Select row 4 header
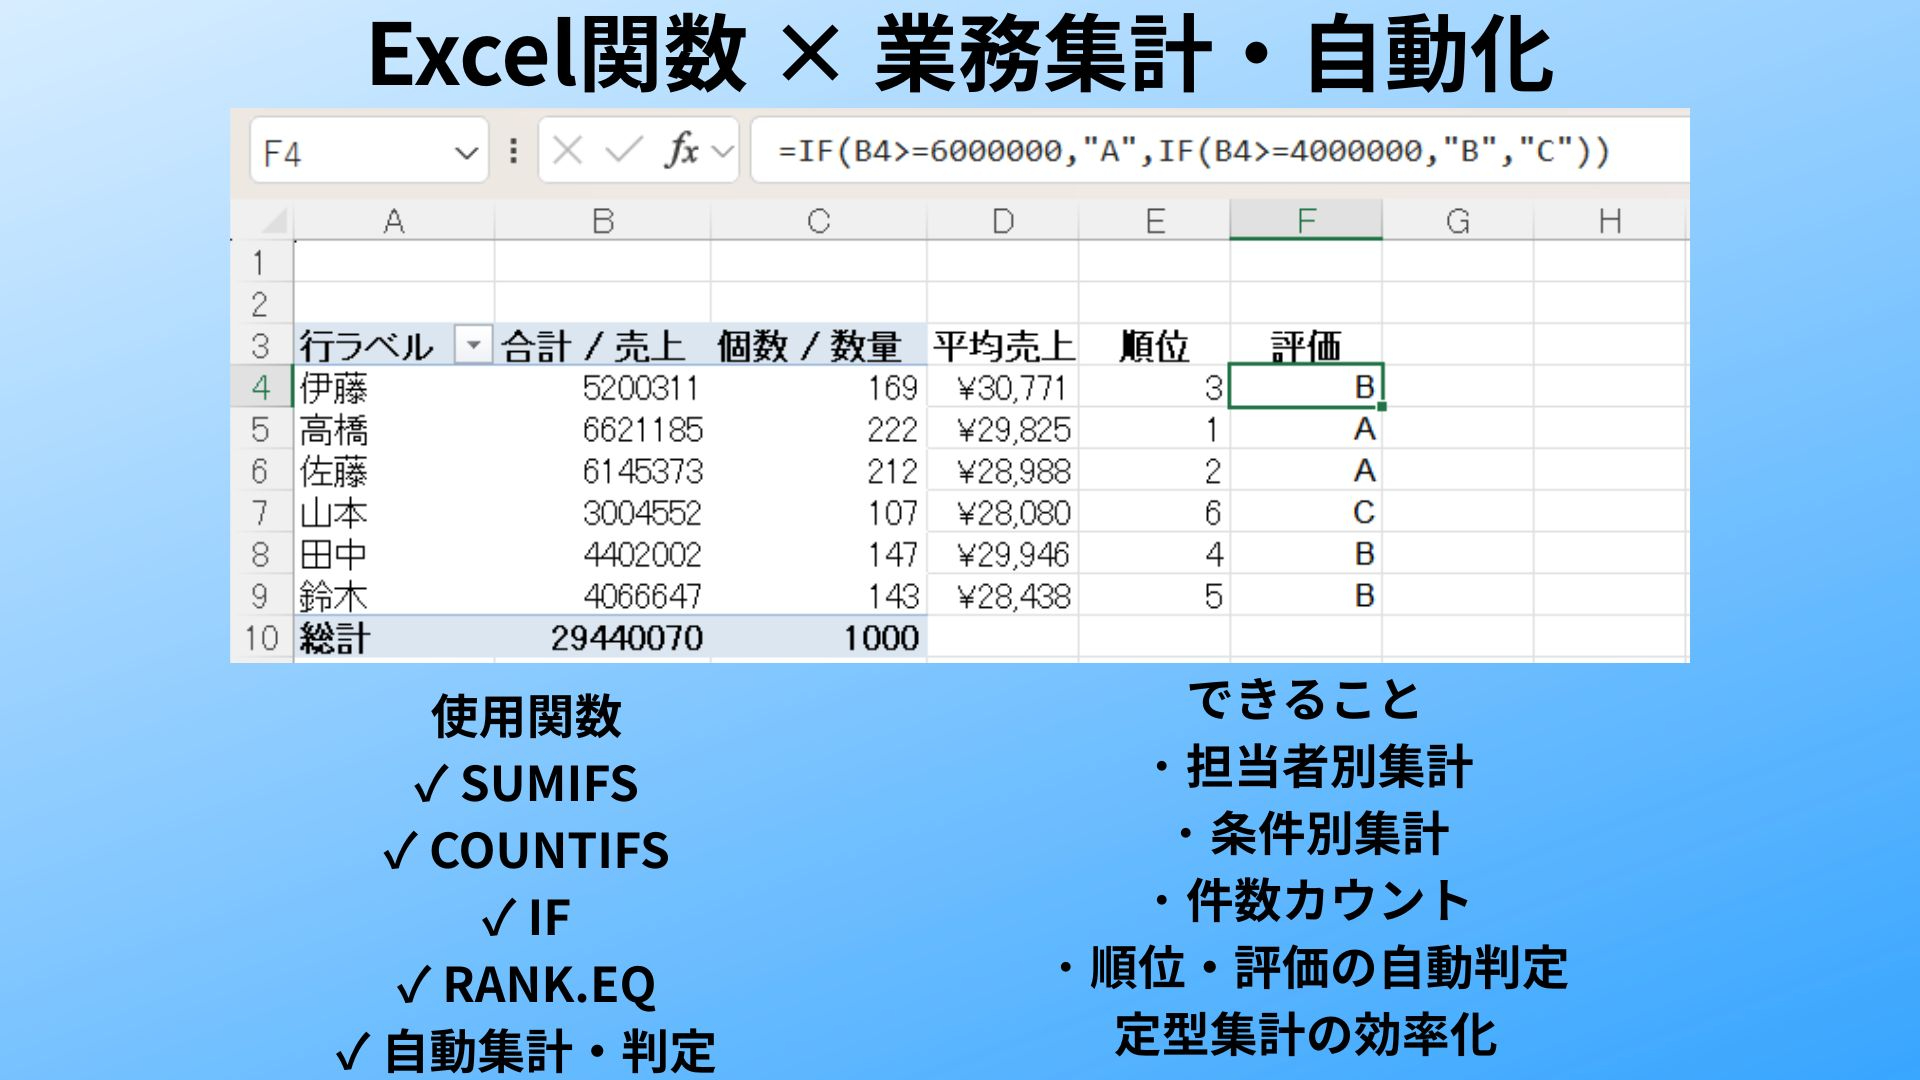Image resolution: width=1920 pixels, height=1080 pixels. pos(260,387)
